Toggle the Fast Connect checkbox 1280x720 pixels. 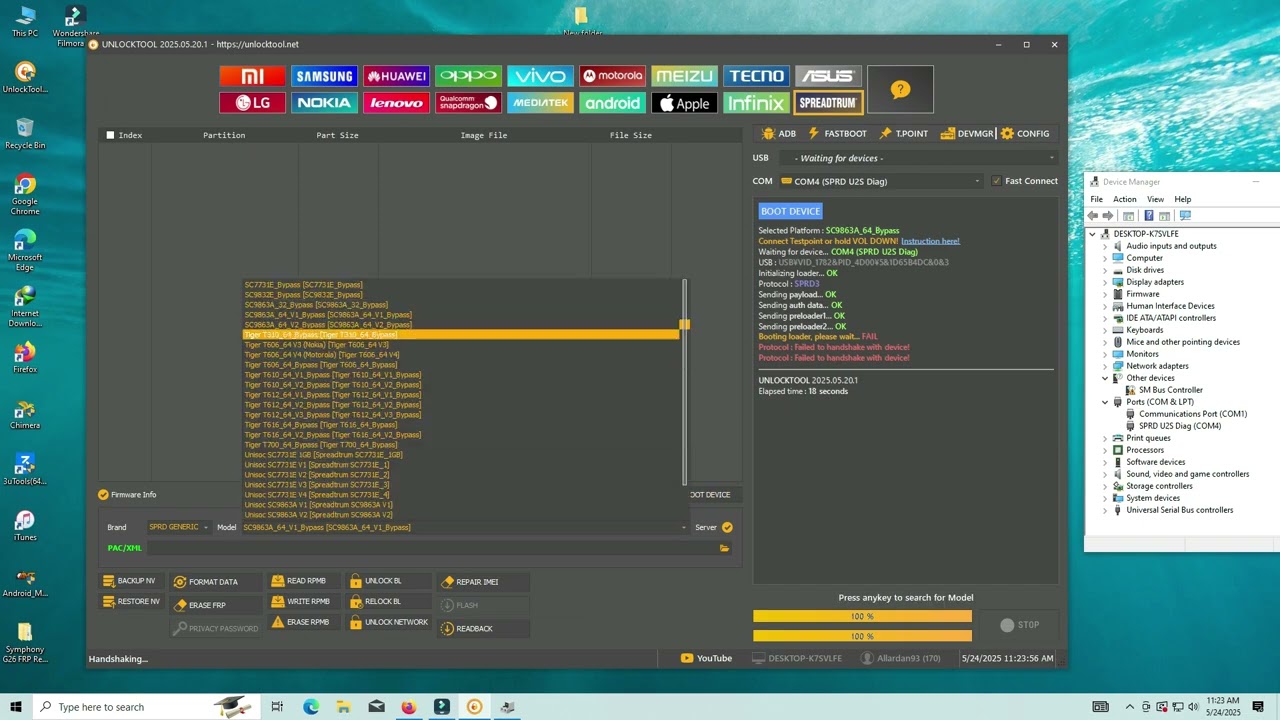[996, 181]
